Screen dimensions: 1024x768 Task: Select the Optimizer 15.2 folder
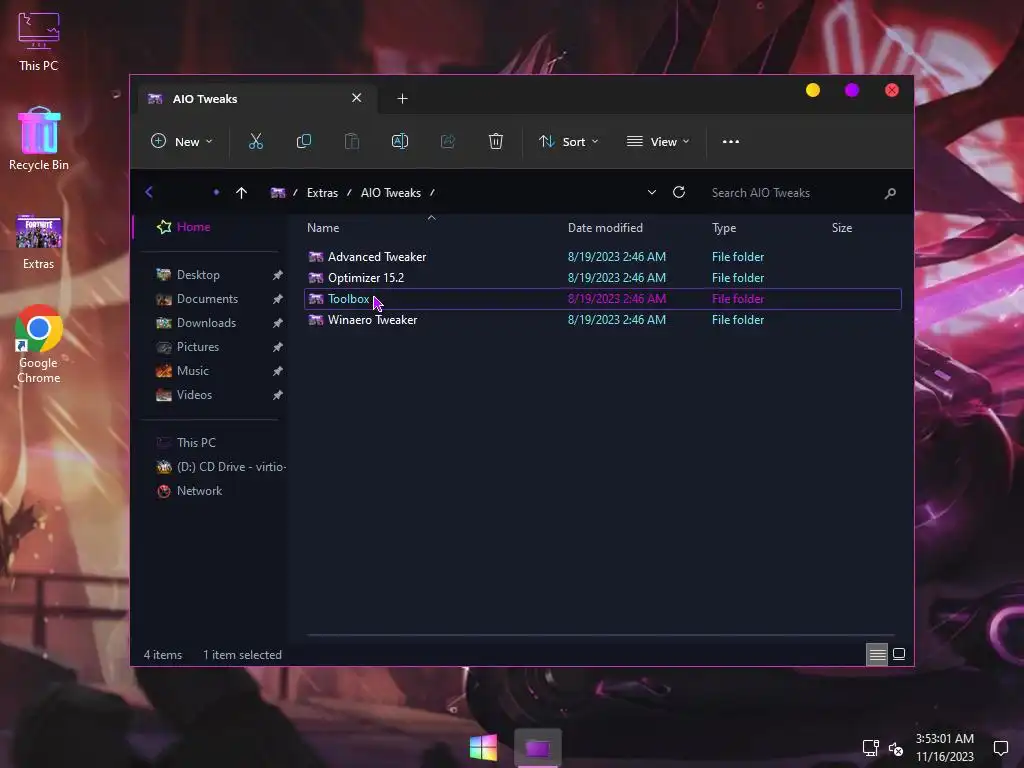tap(603, 278)
